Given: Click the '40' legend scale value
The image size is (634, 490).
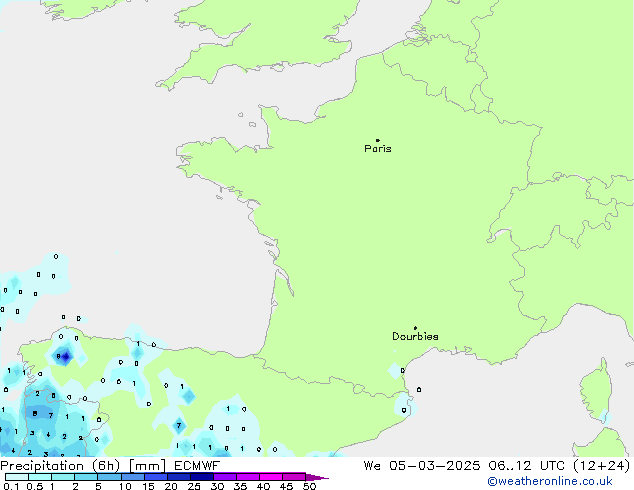Looking at the screenshot, I should pos(263,486).
